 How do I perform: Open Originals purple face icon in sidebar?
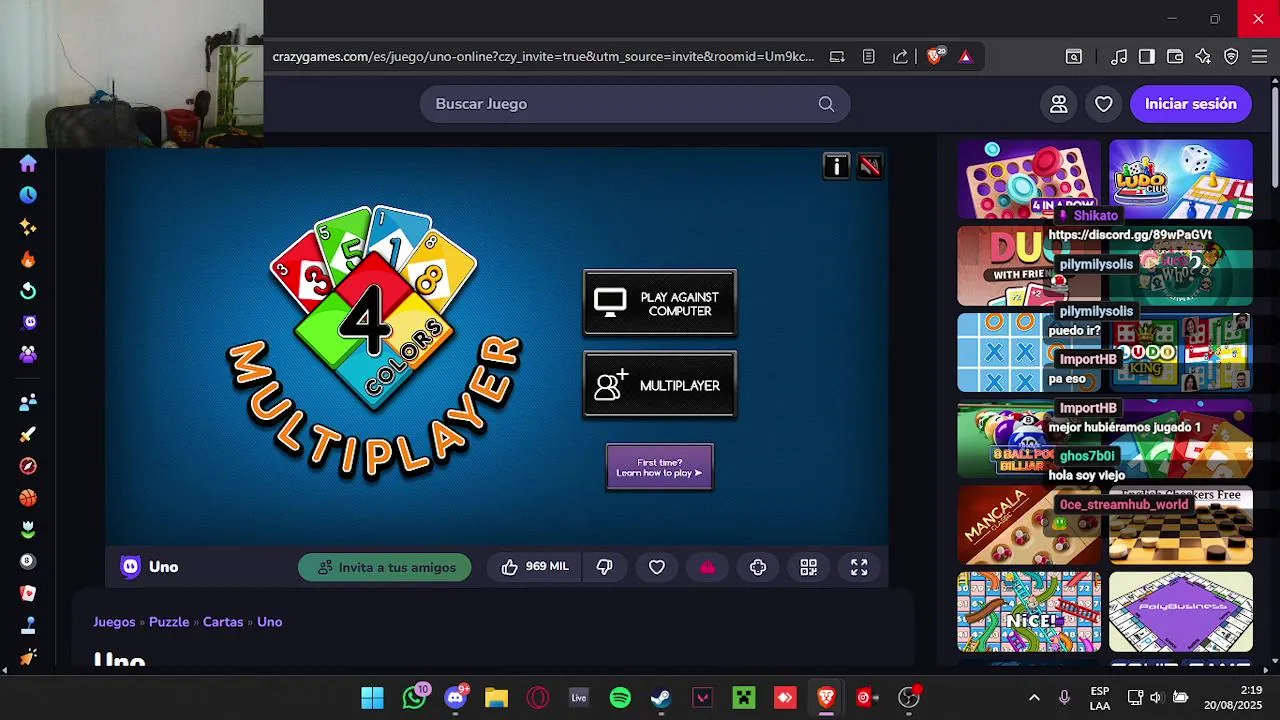[28, 322]
